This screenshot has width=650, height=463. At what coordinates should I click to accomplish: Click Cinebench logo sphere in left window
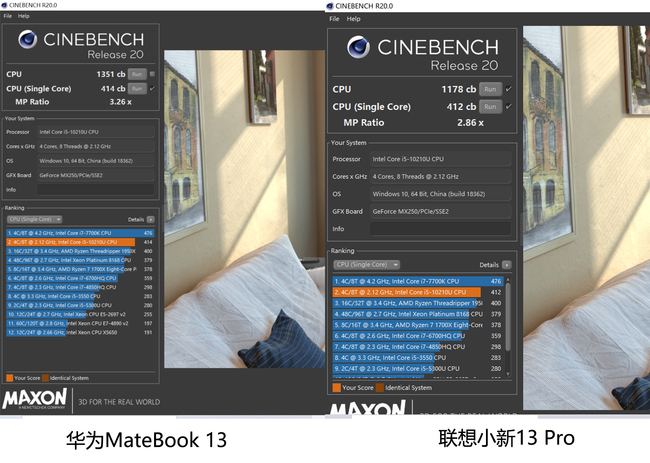coord(27,39)
